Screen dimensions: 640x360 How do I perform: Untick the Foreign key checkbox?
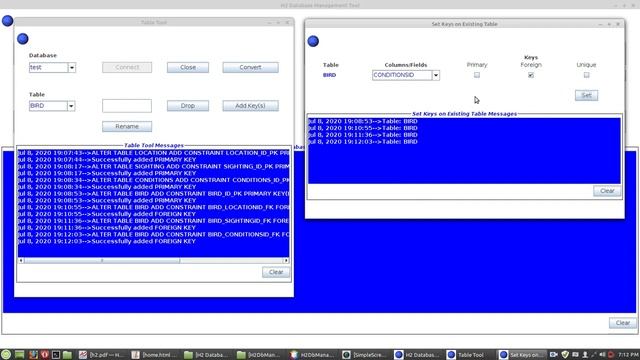click(531, 75)
